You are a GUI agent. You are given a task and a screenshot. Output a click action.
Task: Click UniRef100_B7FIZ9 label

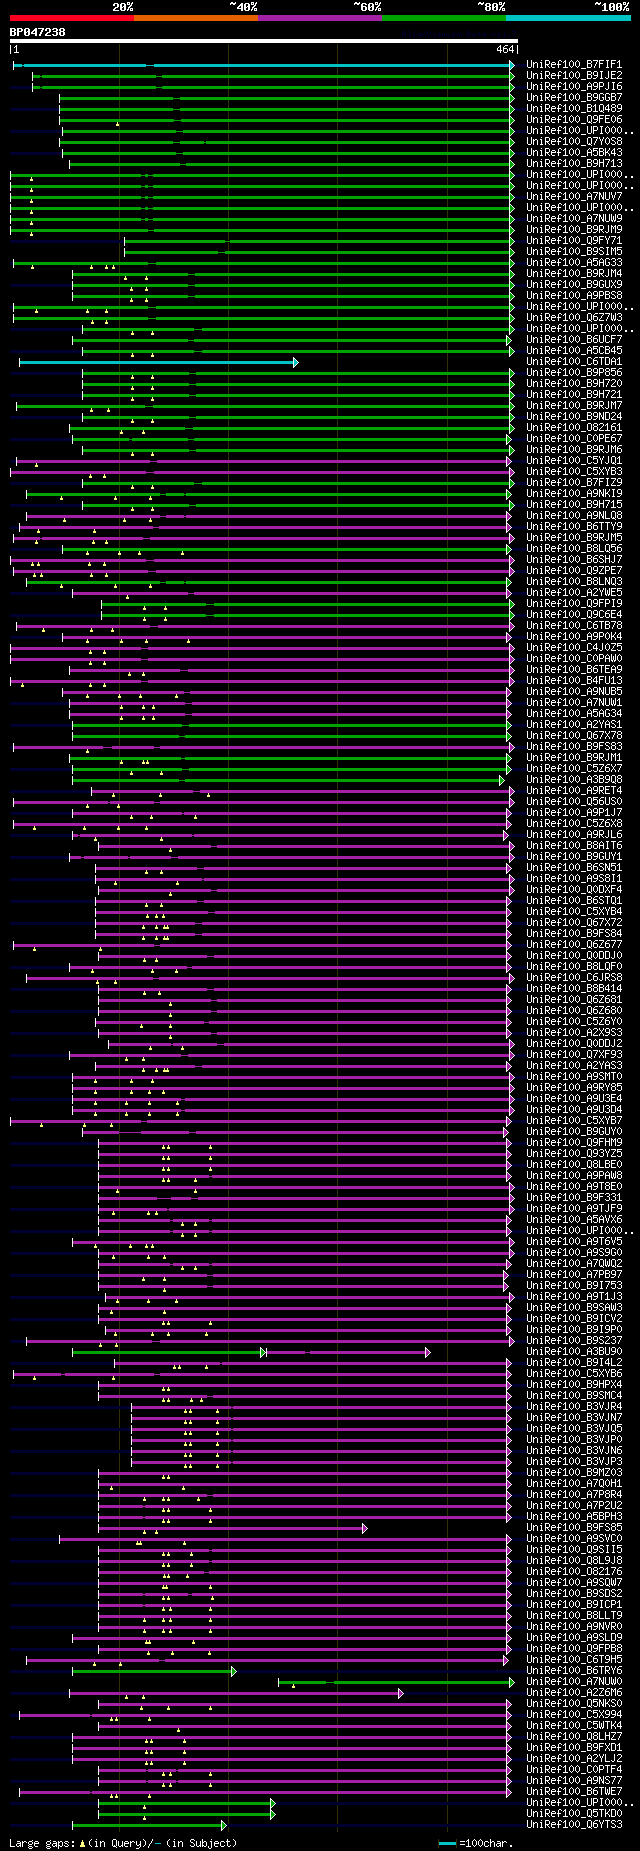pyautogui.click(x=574, y=483)
